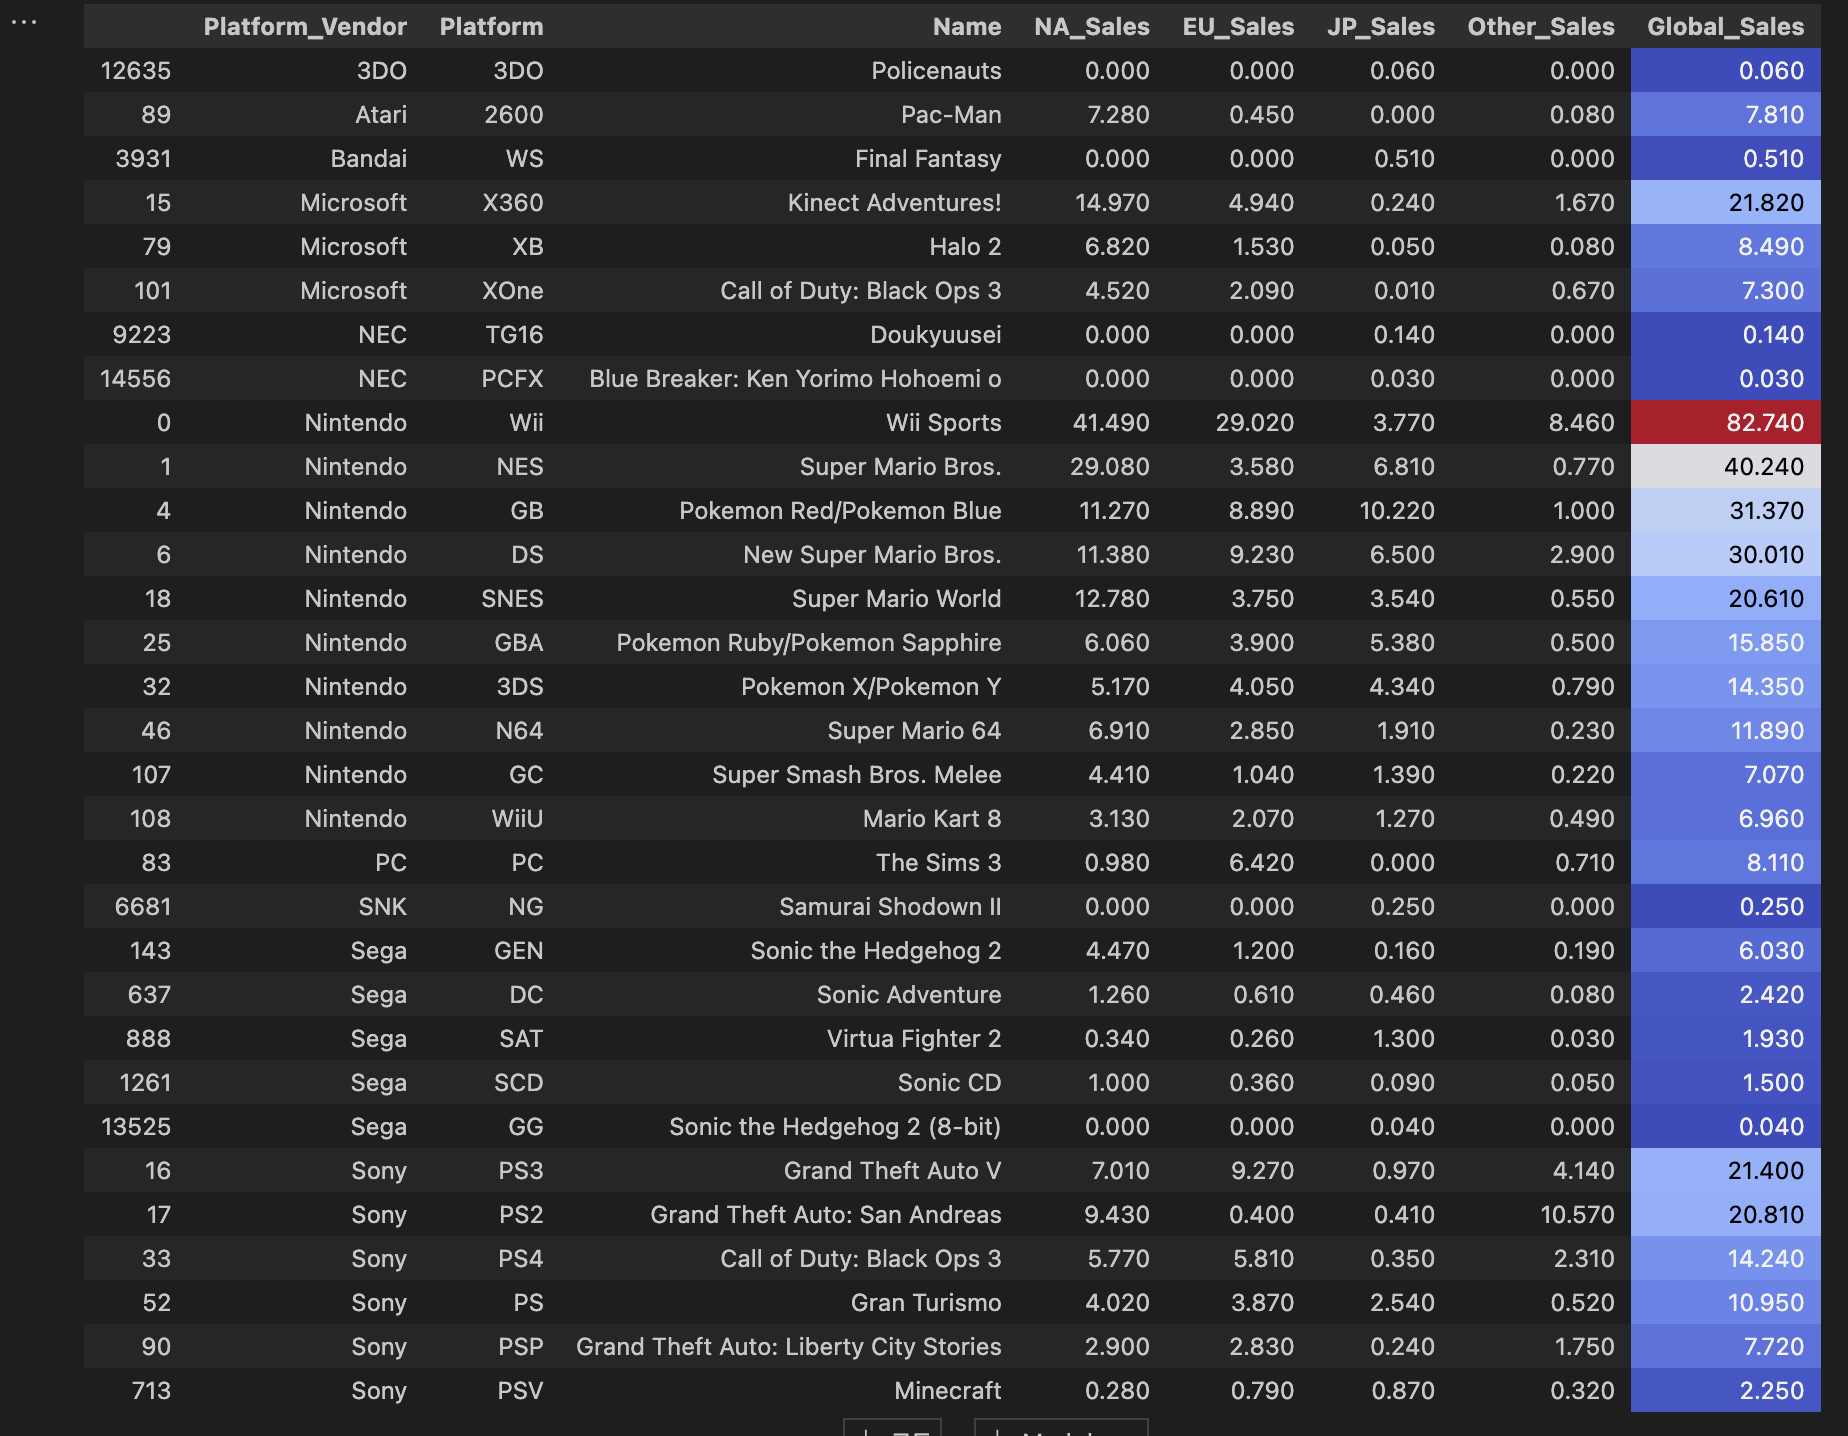
Task: Click the Platform column header
Action: pyautogui.click(x=492, y=27)
